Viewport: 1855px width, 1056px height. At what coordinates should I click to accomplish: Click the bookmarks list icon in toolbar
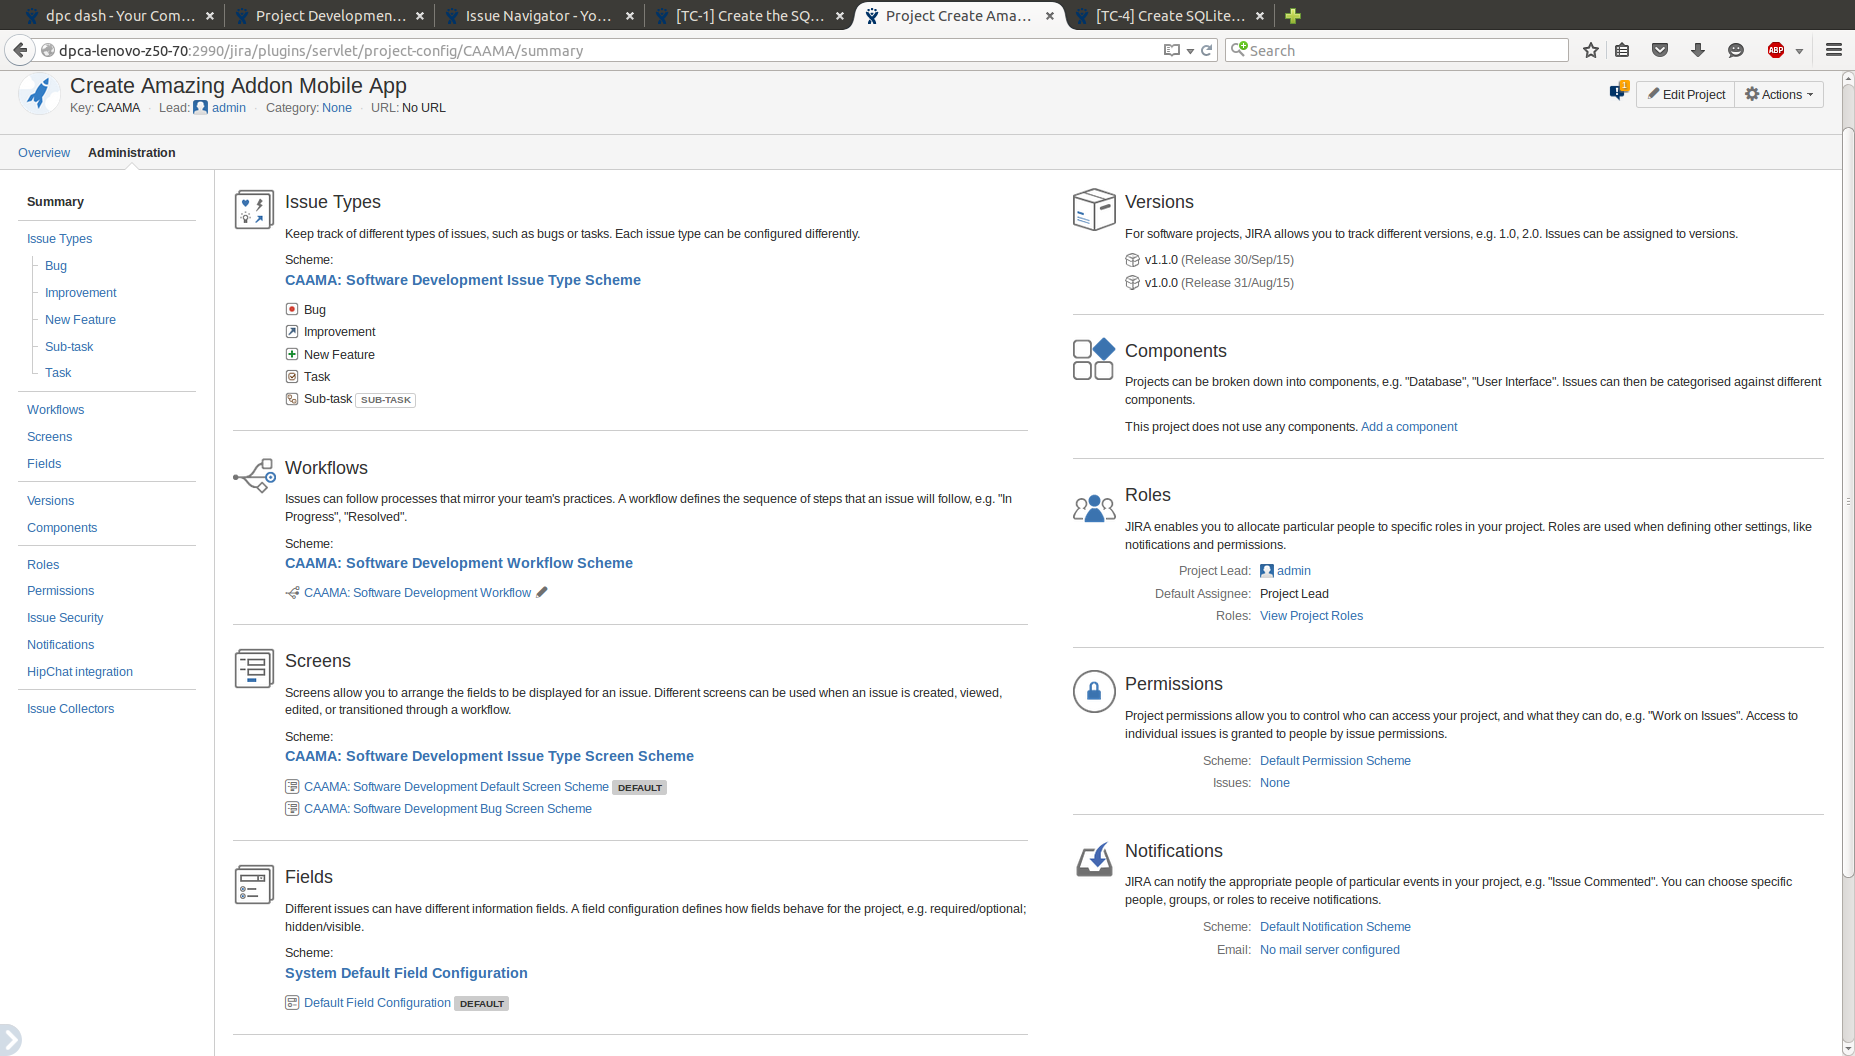(1622, 50)
